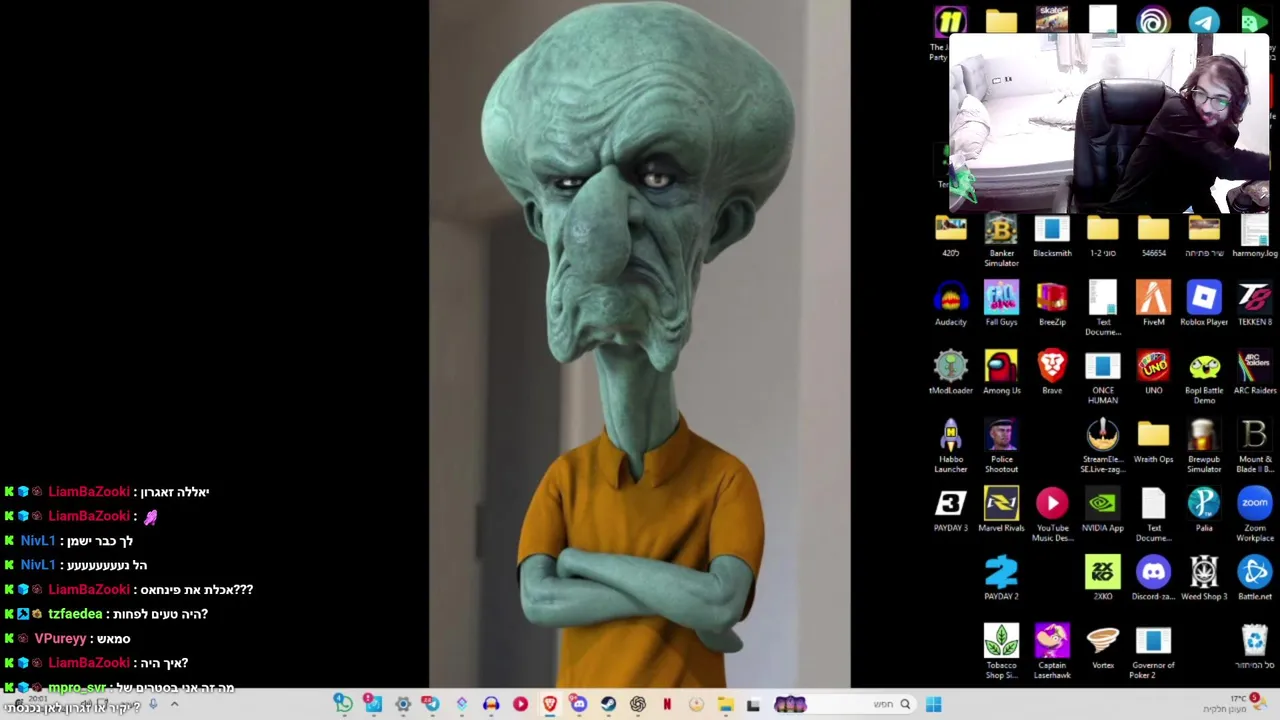The image size is (1280, 720).
Task: Open the PAYDAY 2 desktop icon
Action: point(1001,578)
